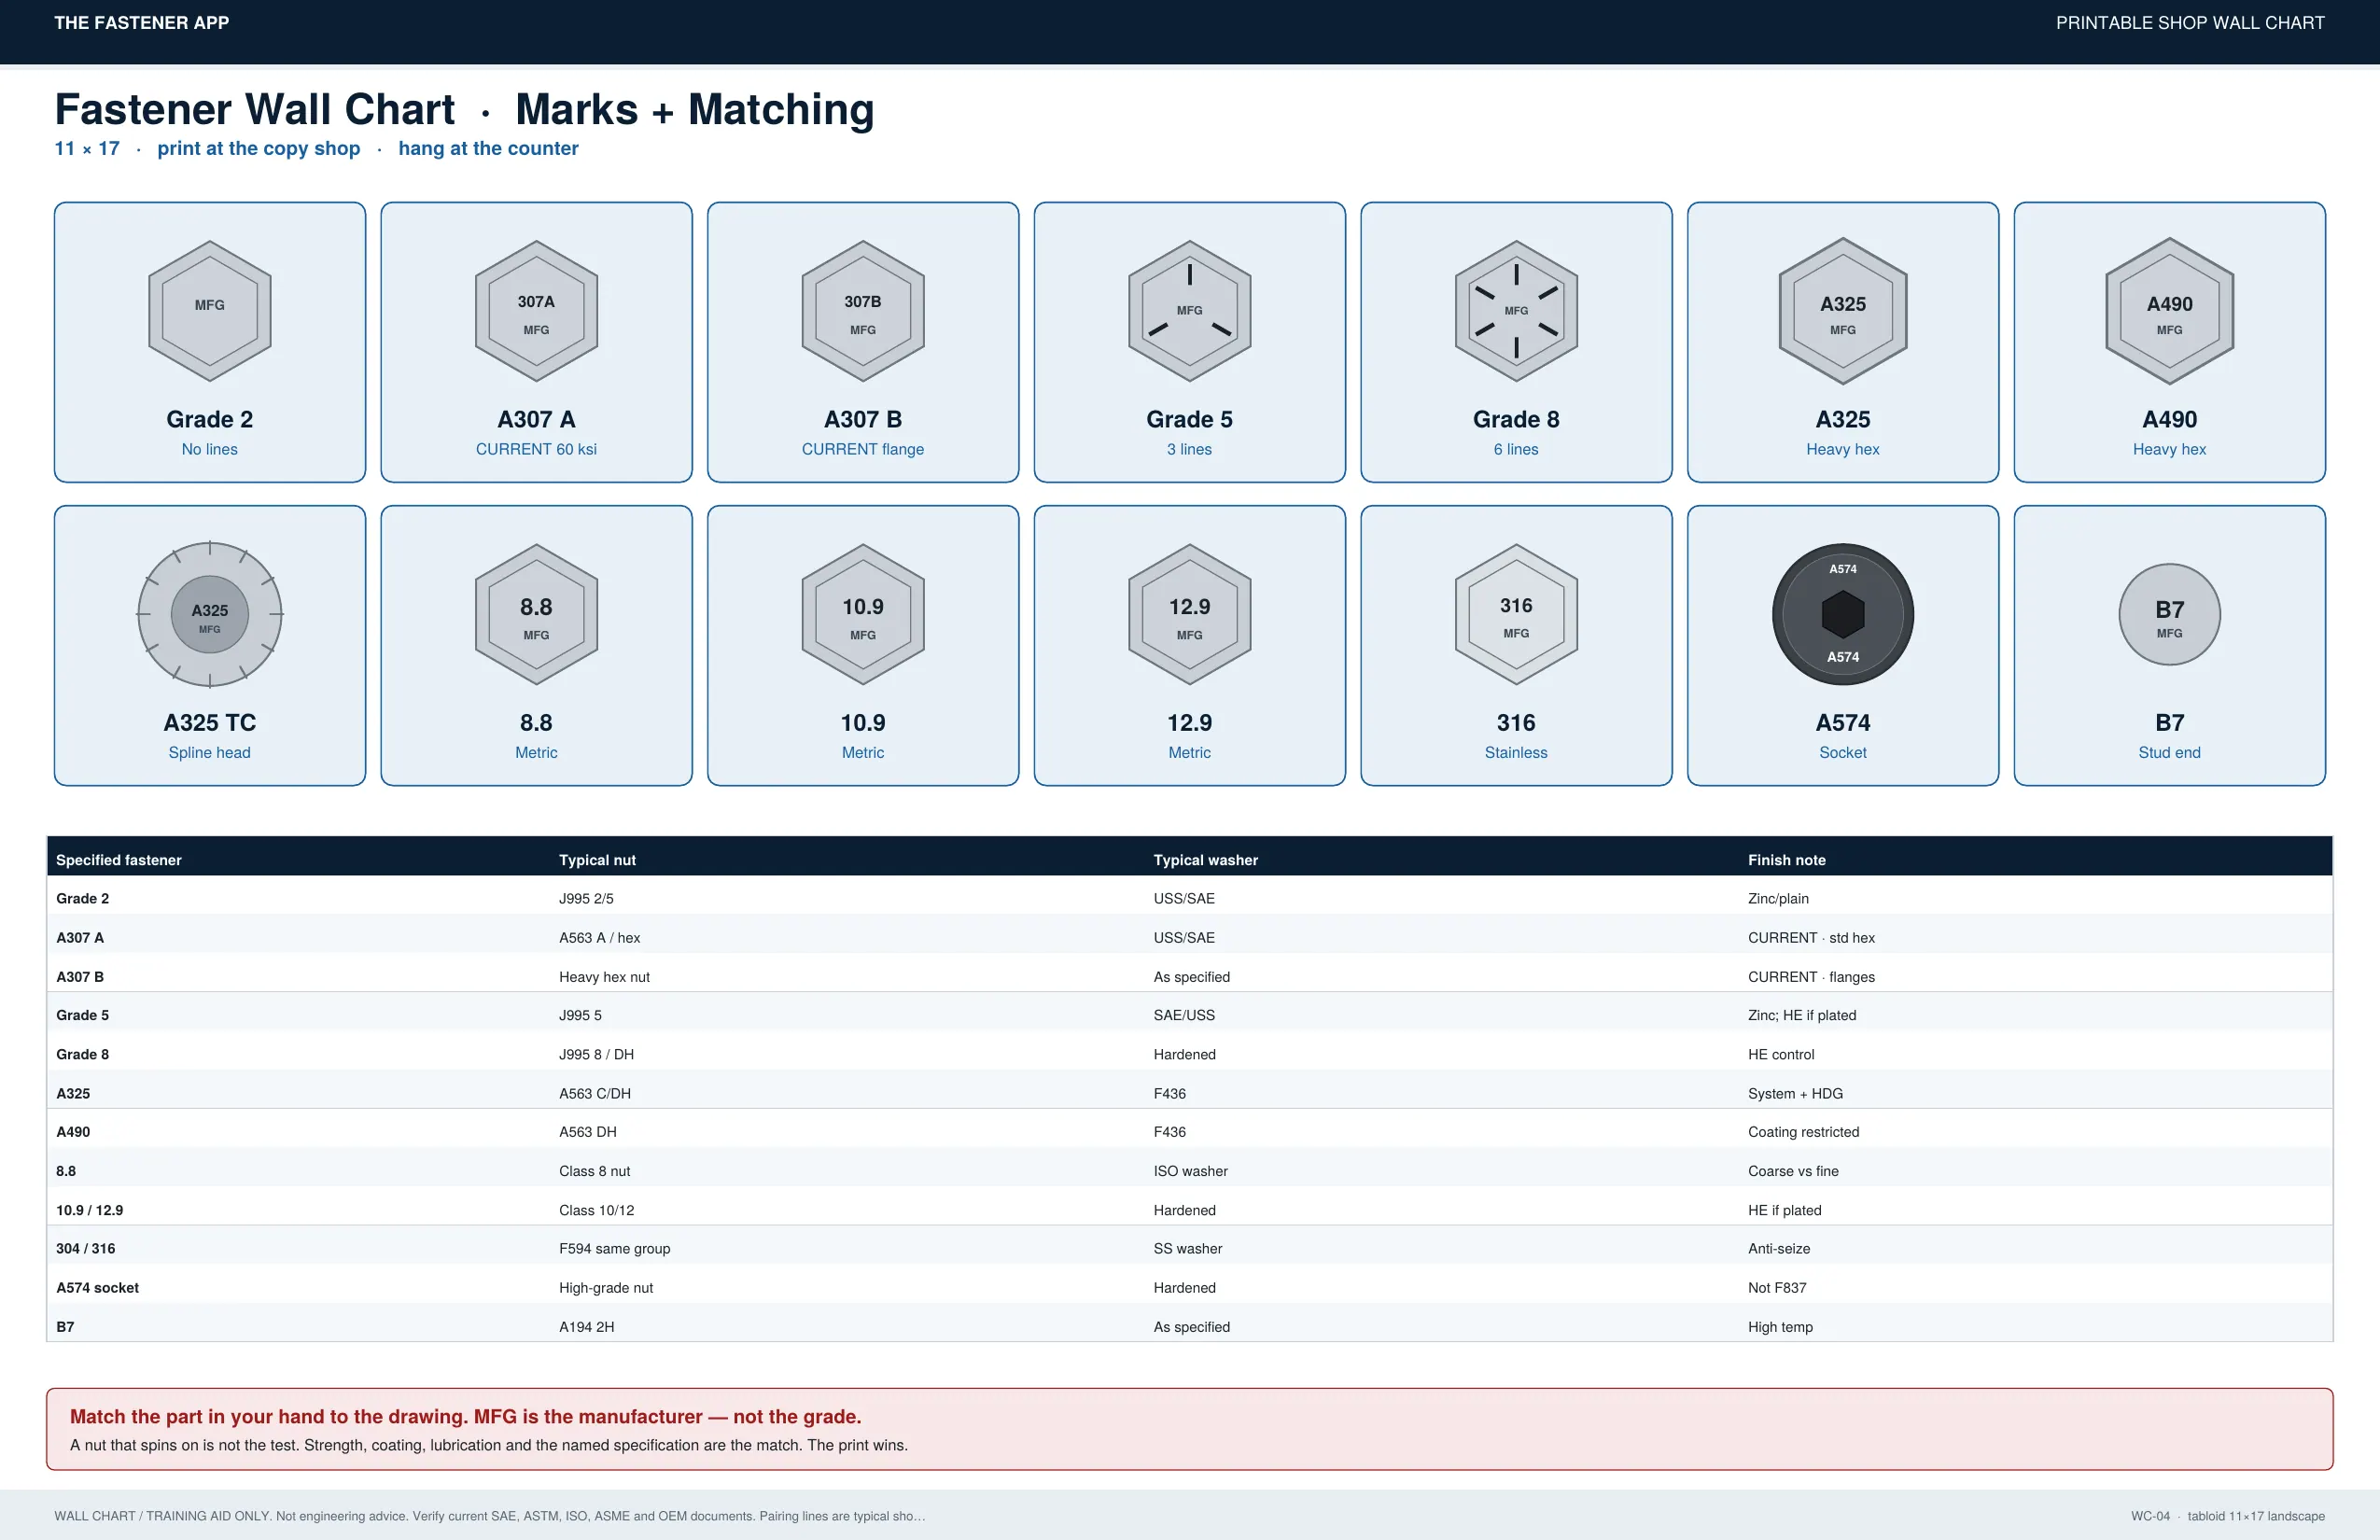Click the red MFG manufacturer warning banner
The image size is (2380, 1540).
(1189, 1429)
